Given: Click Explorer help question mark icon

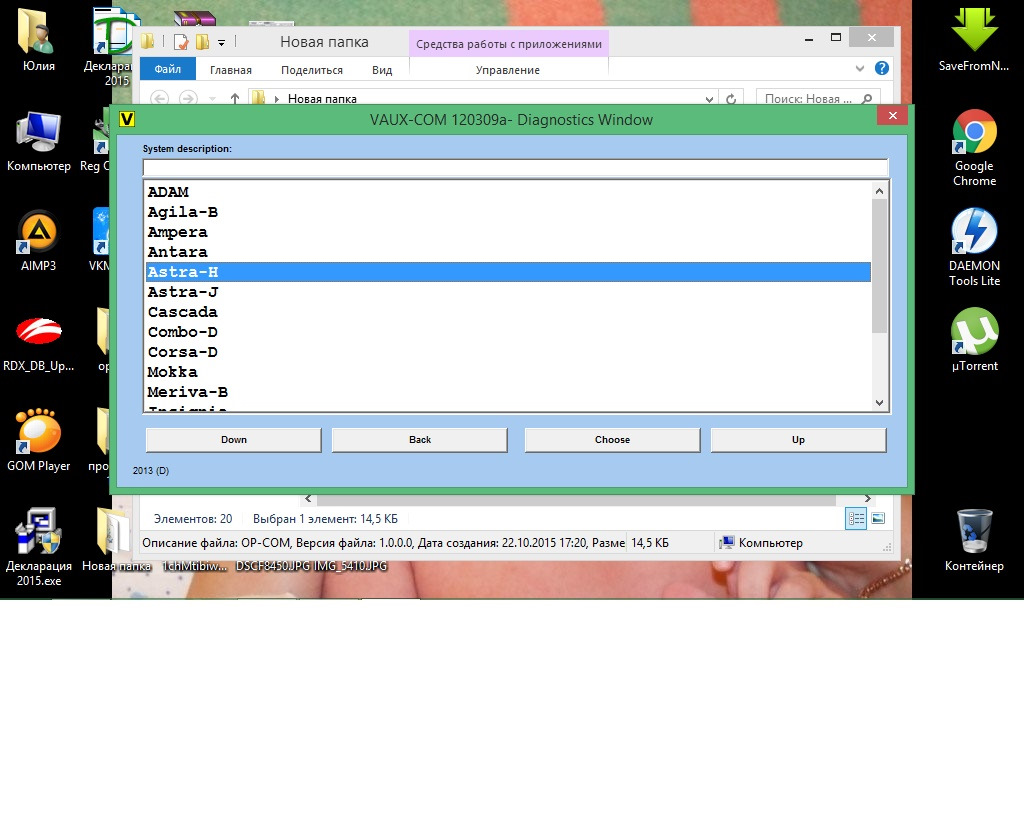Looking at the screenshot, I should pos(882,68).
